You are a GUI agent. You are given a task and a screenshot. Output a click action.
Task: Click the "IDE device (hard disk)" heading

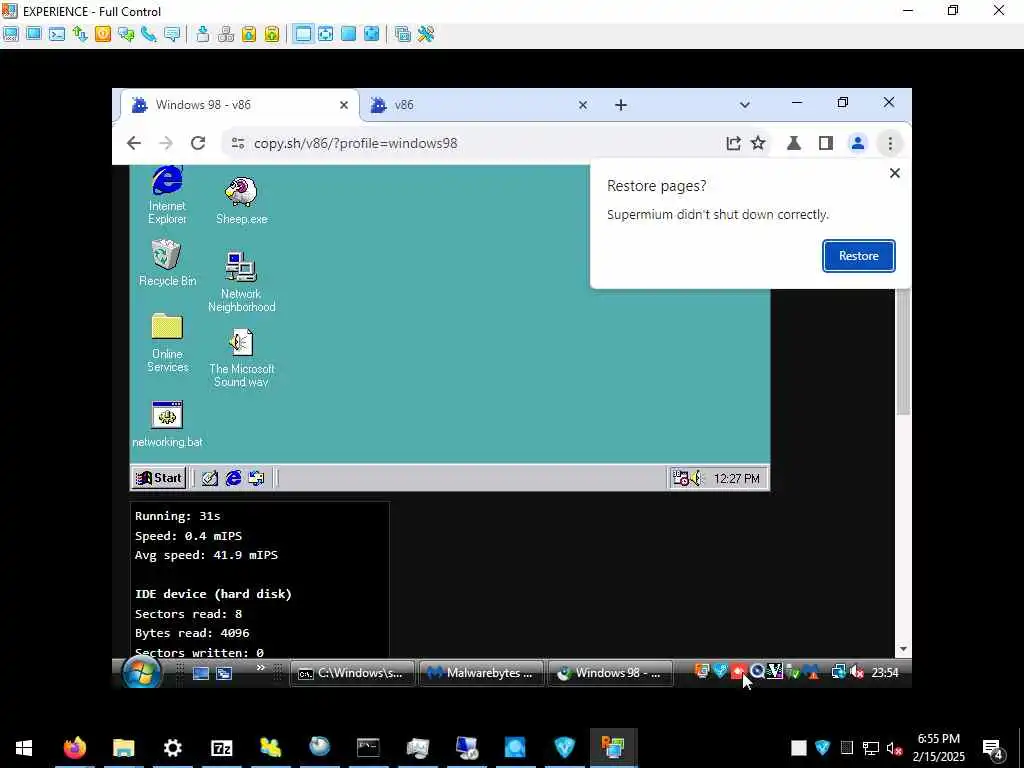[x=213, y=594]
